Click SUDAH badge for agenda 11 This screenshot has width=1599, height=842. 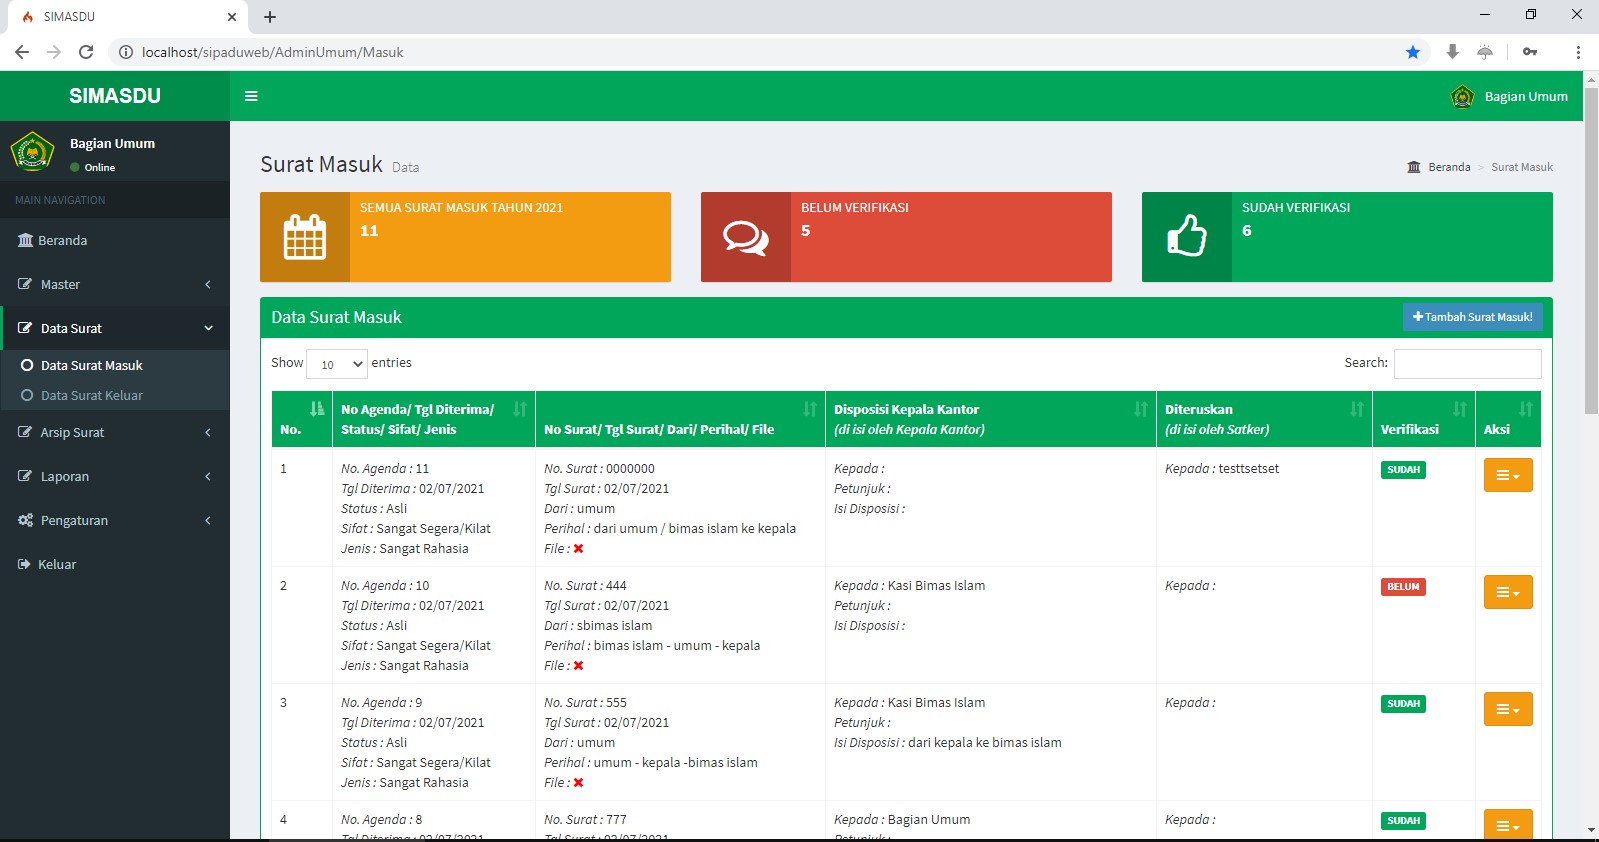click(x=1403, y=470)
